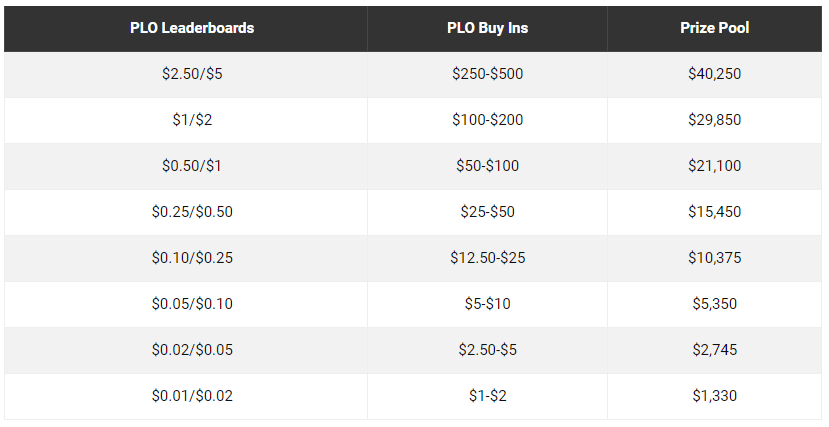Select the $0.10/$0.25 leaderboard cell
The height and width of the screenshot is (427, 829).
tap(186, 258)
